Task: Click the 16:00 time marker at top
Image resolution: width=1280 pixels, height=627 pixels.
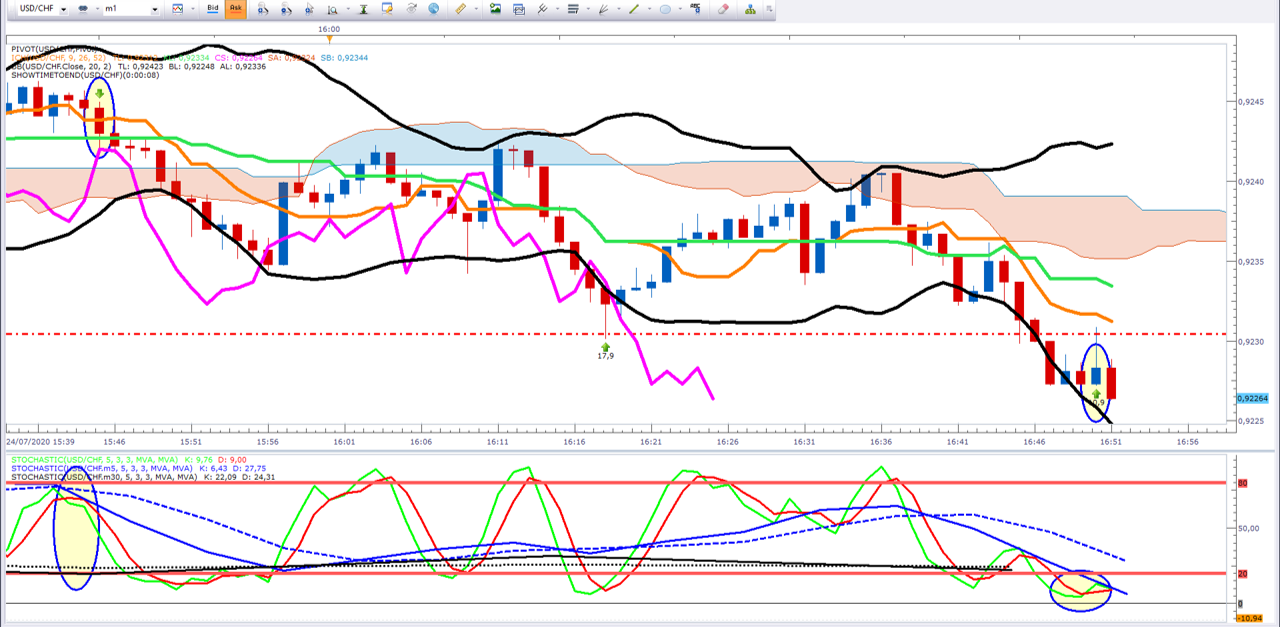Action: click(x=329, y=29)
